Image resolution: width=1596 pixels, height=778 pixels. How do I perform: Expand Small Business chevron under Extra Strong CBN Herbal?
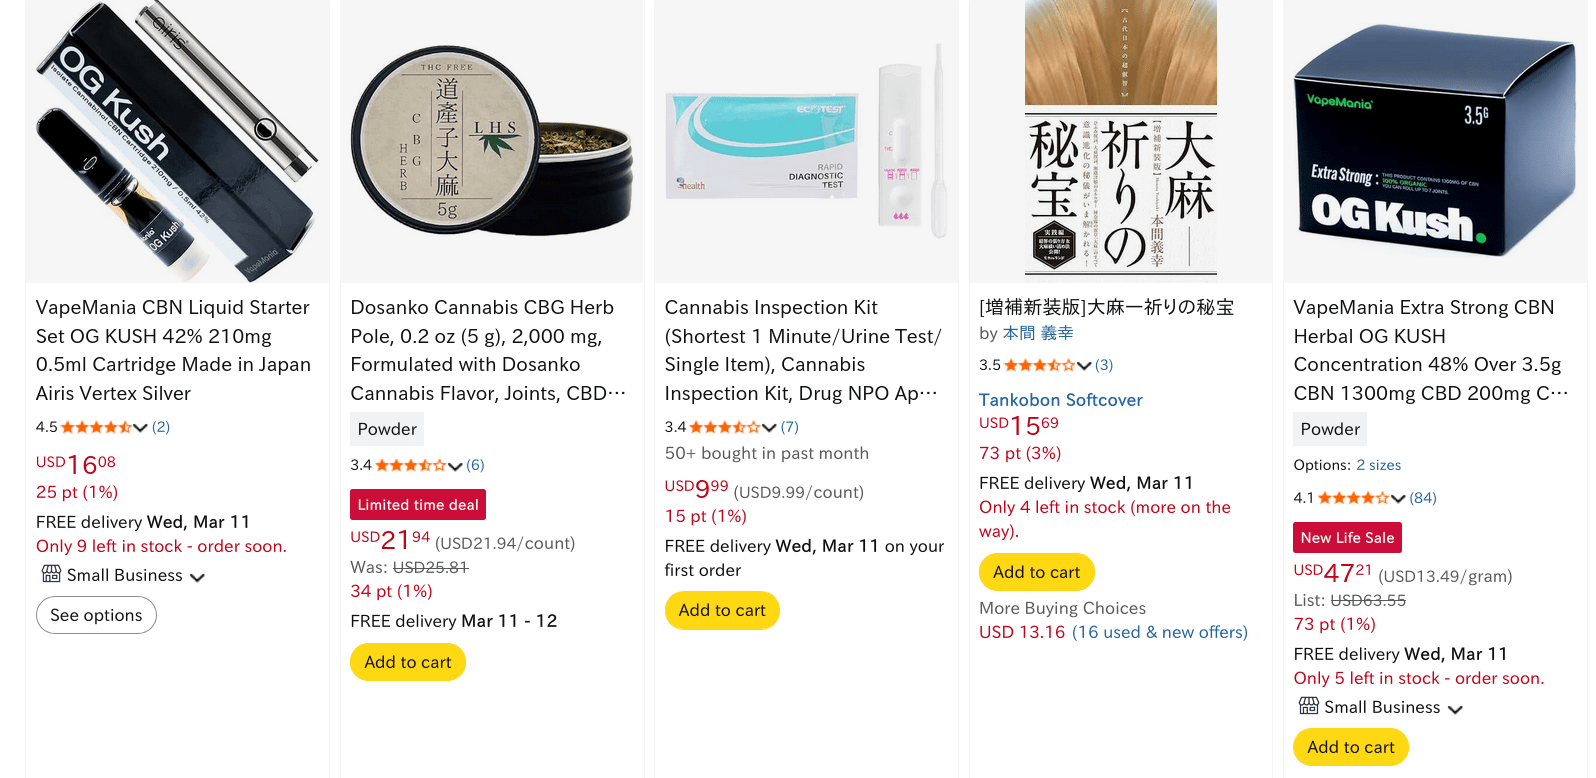click(1455, 709)
